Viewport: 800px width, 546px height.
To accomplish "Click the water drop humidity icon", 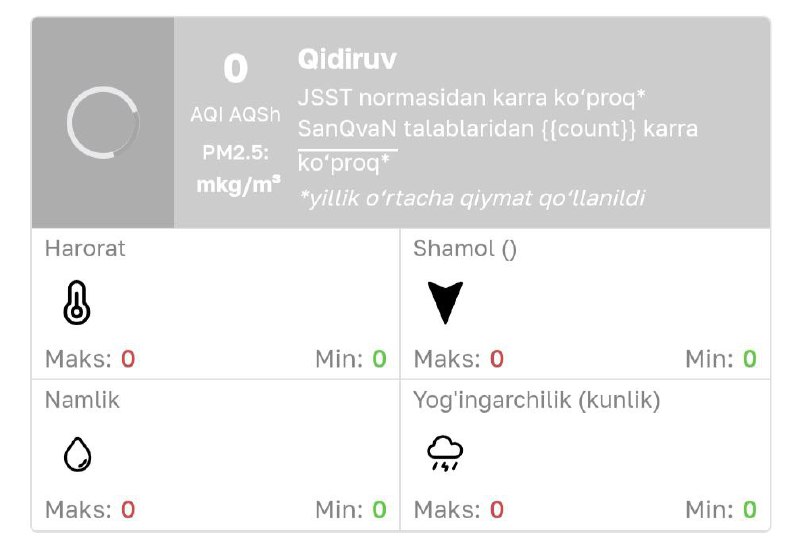I will [x=78, y=454].
